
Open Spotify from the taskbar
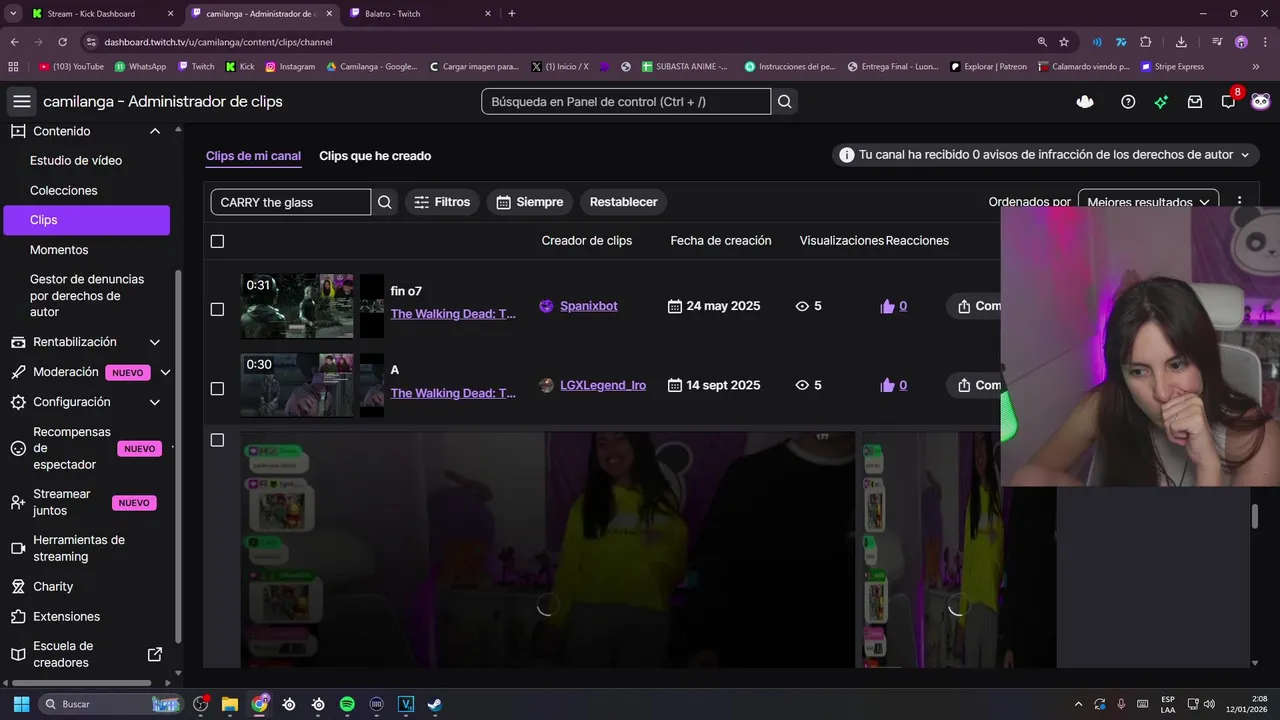click(x=347, y=704)
